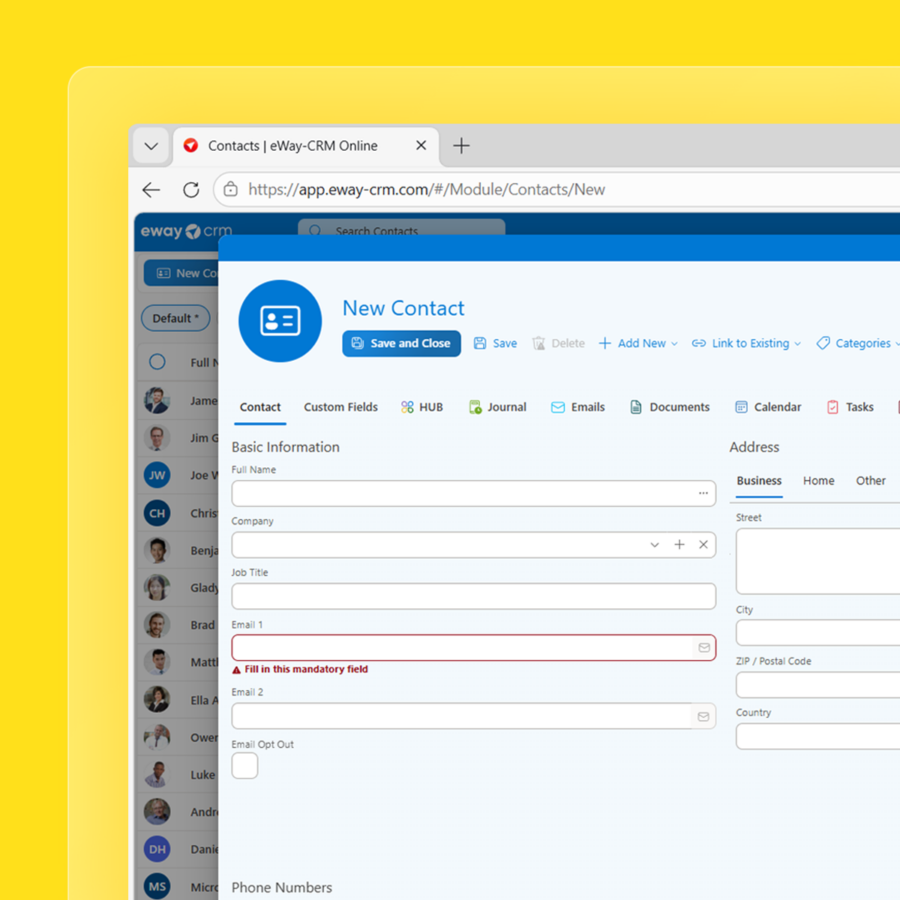The height and width of the screenshot is (900, 900).
Task: Open a new browser tab
Action: [x=461, y=146]
